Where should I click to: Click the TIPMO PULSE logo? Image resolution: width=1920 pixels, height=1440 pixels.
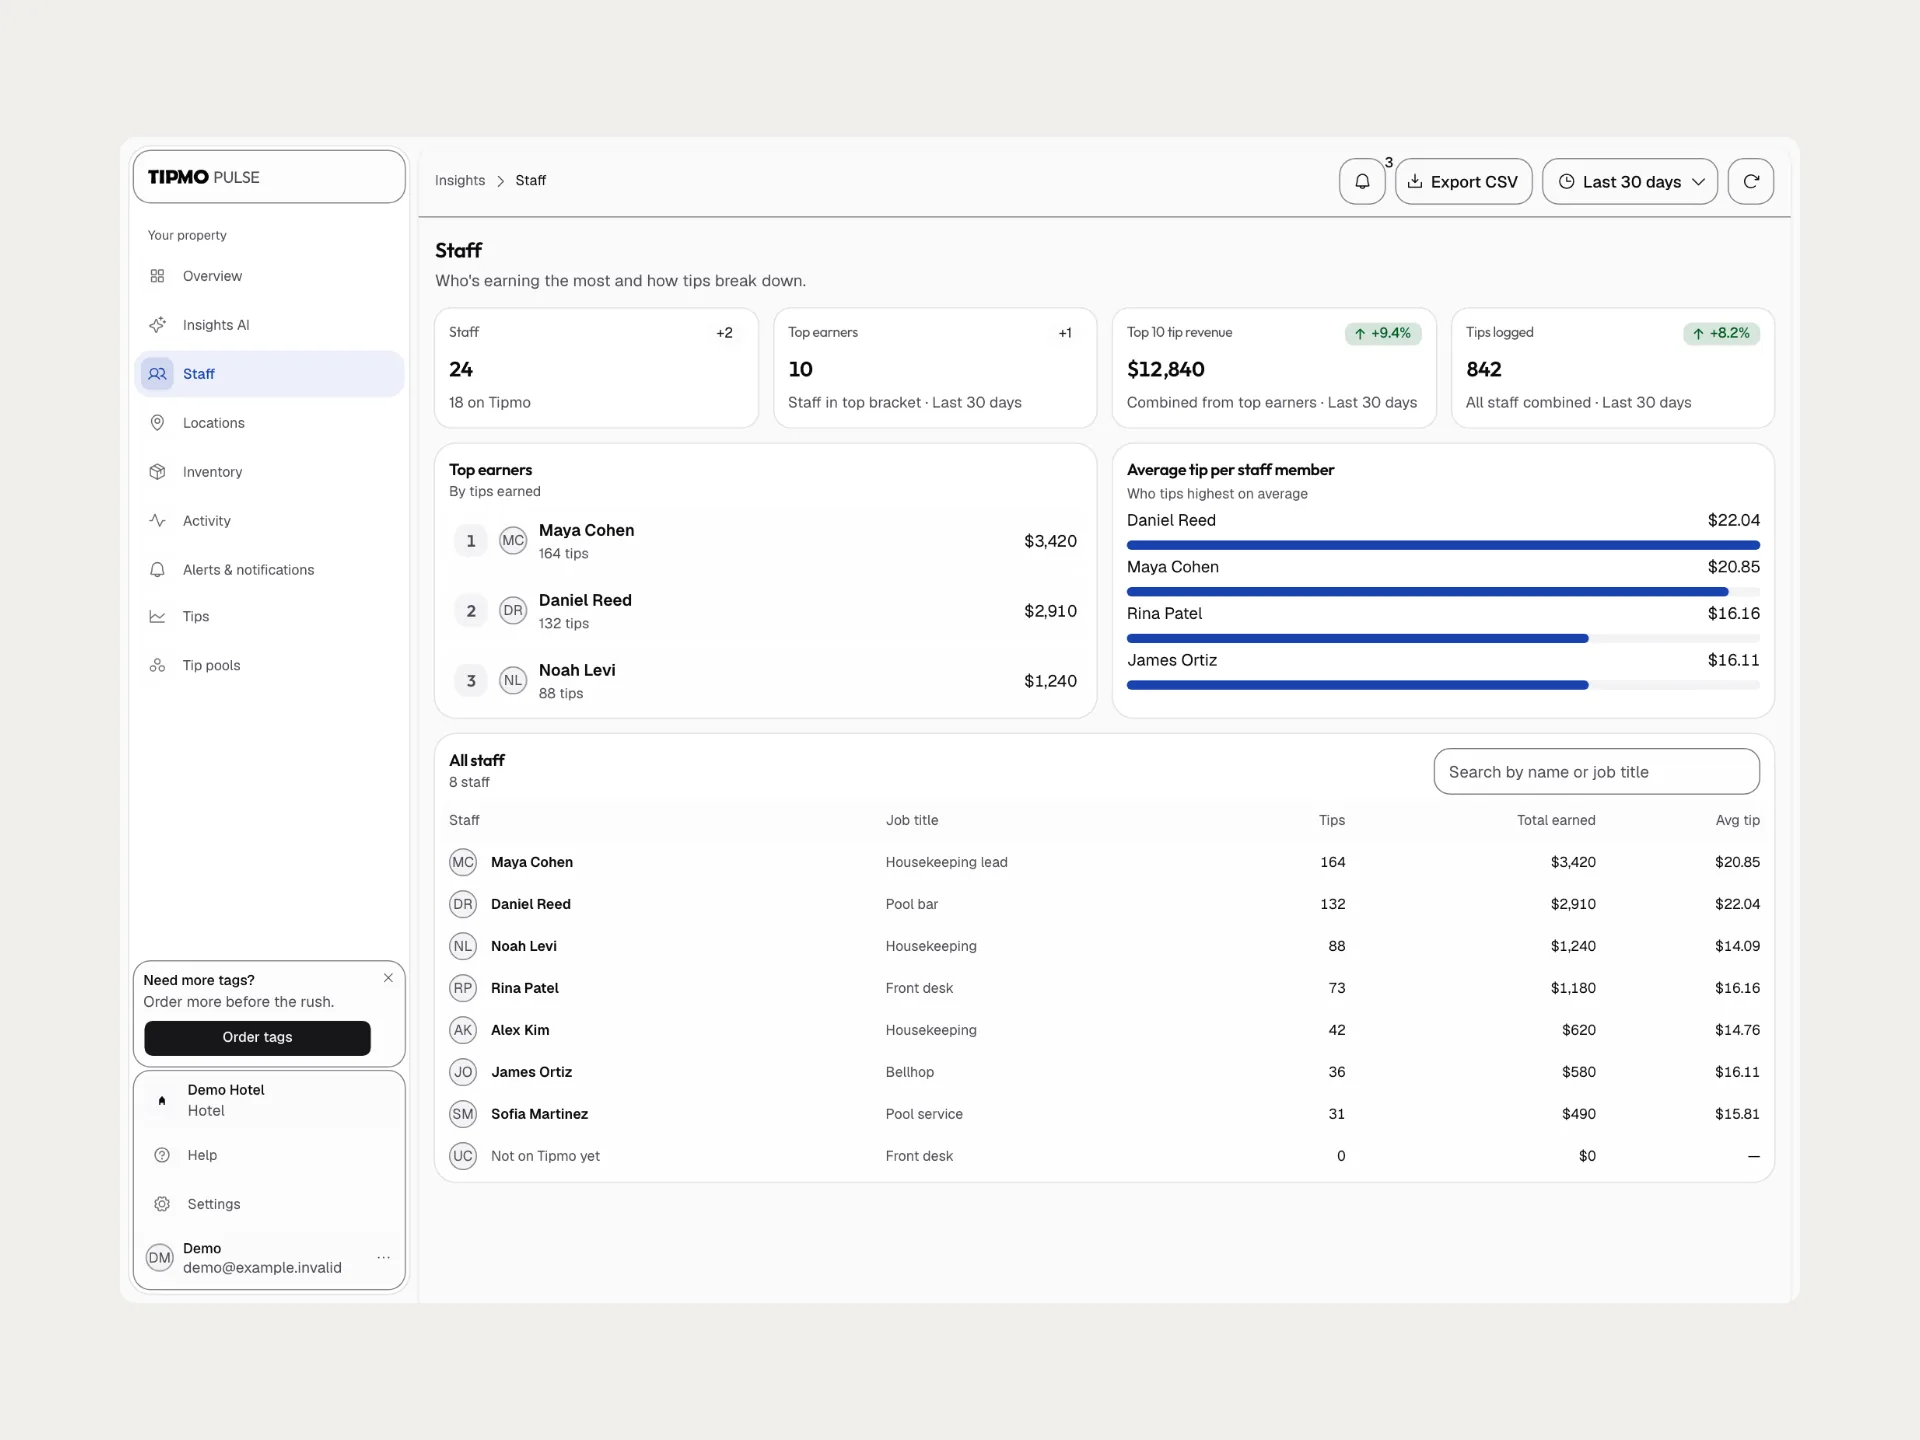click(204, 177)
